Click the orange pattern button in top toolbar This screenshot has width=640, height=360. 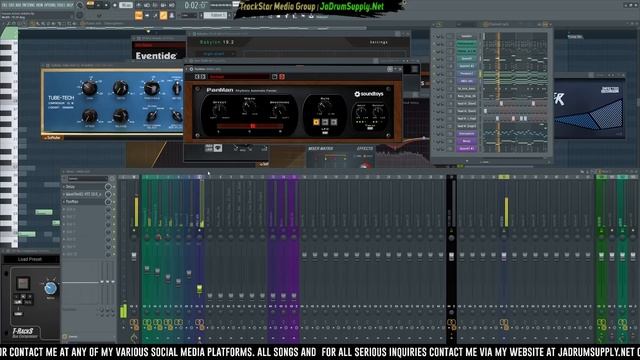click(x=139, y=15)
